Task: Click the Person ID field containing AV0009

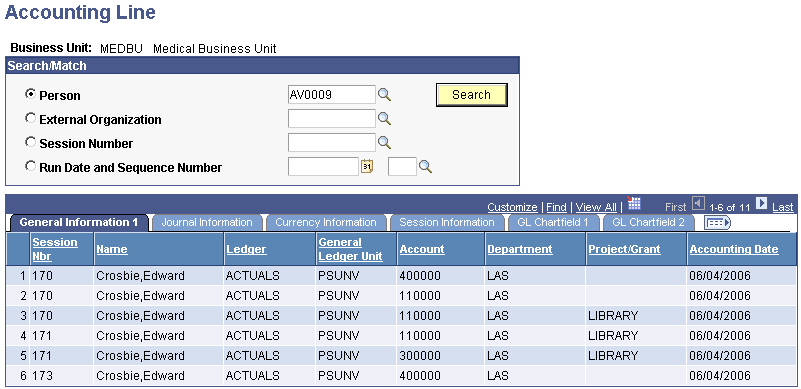Action: click(x=332, y=95)
